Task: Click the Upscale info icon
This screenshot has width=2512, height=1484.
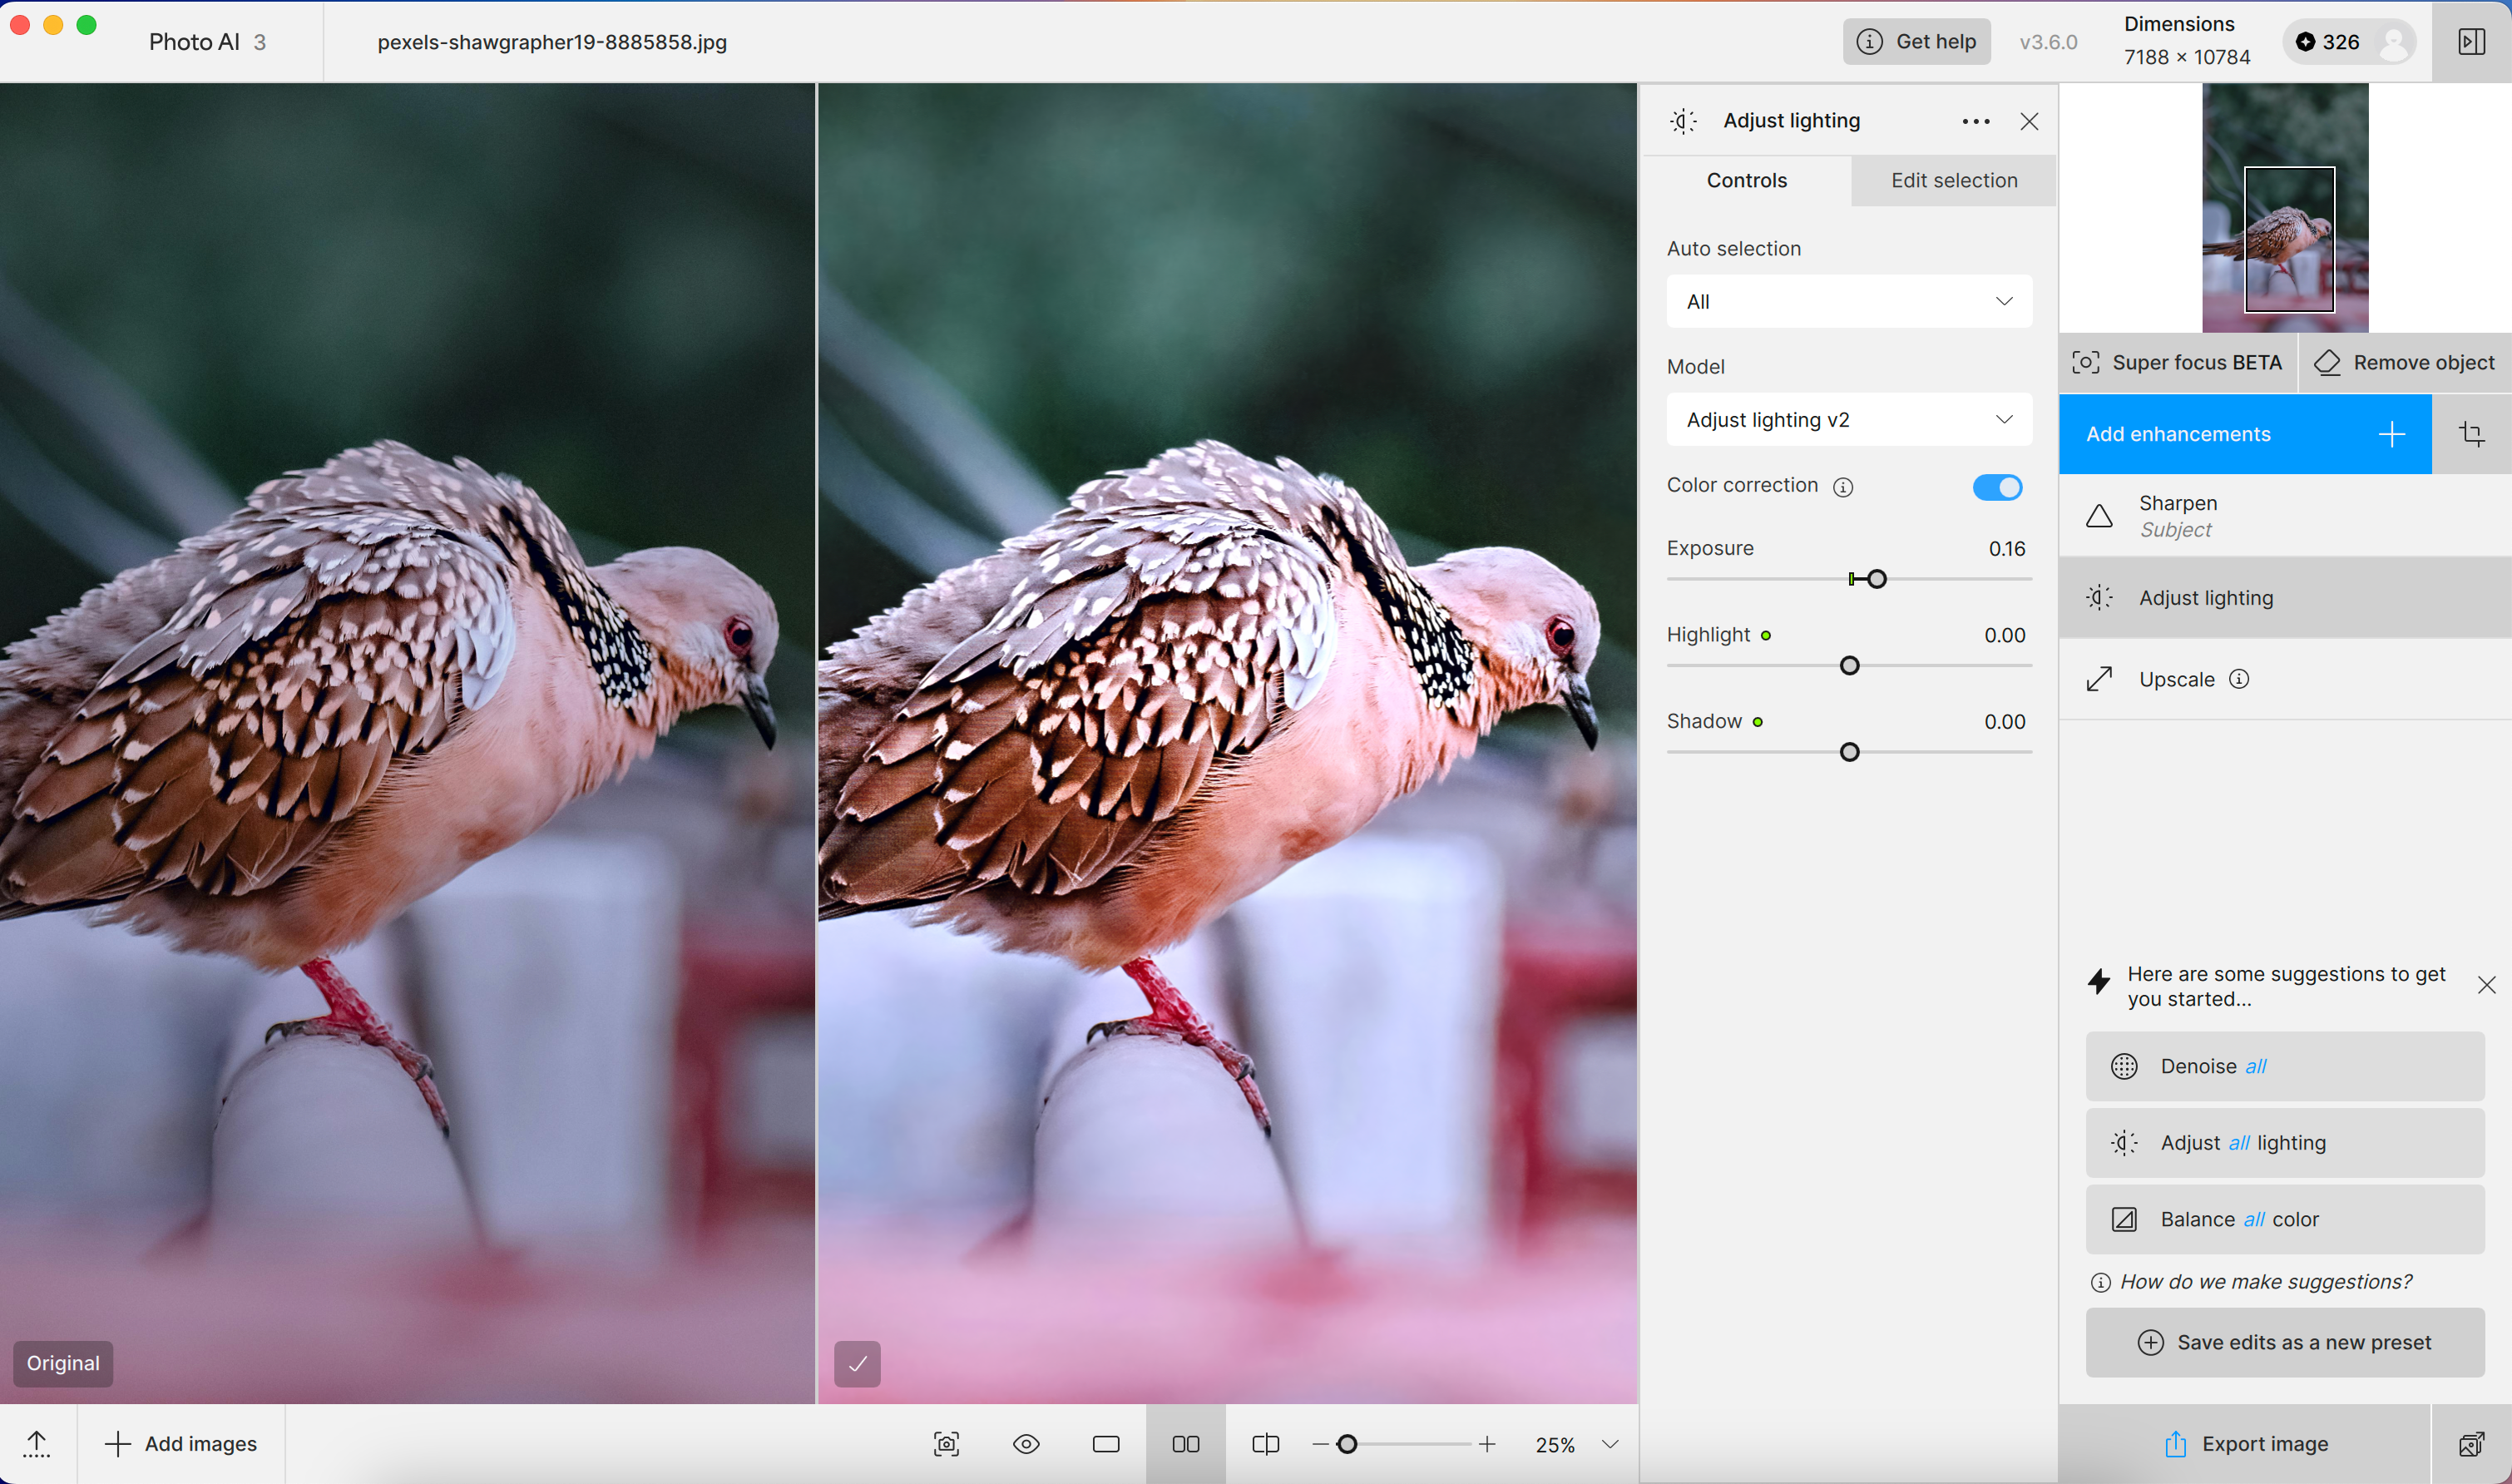Action: click(2239, 679)
